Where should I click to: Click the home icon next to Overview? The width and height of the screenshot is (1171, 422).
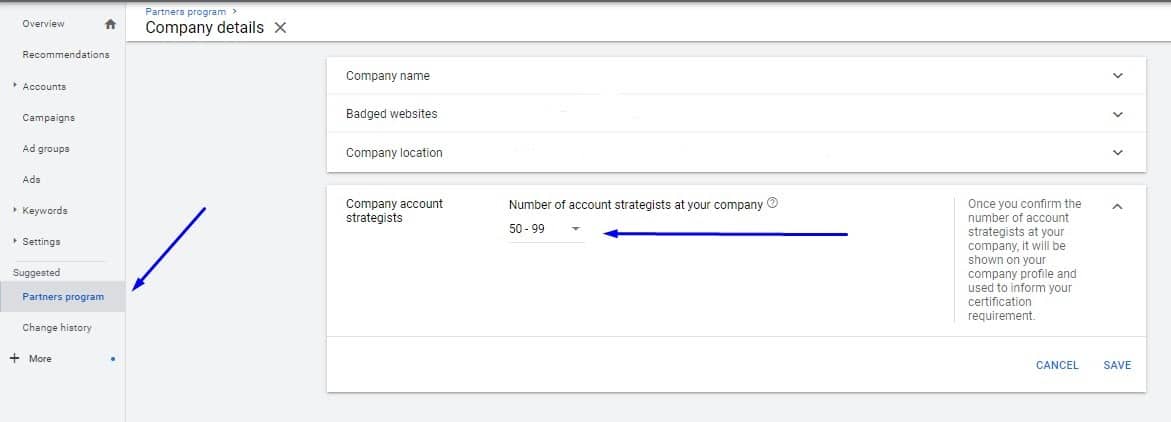pyautogui.click(x=110, y=24)
